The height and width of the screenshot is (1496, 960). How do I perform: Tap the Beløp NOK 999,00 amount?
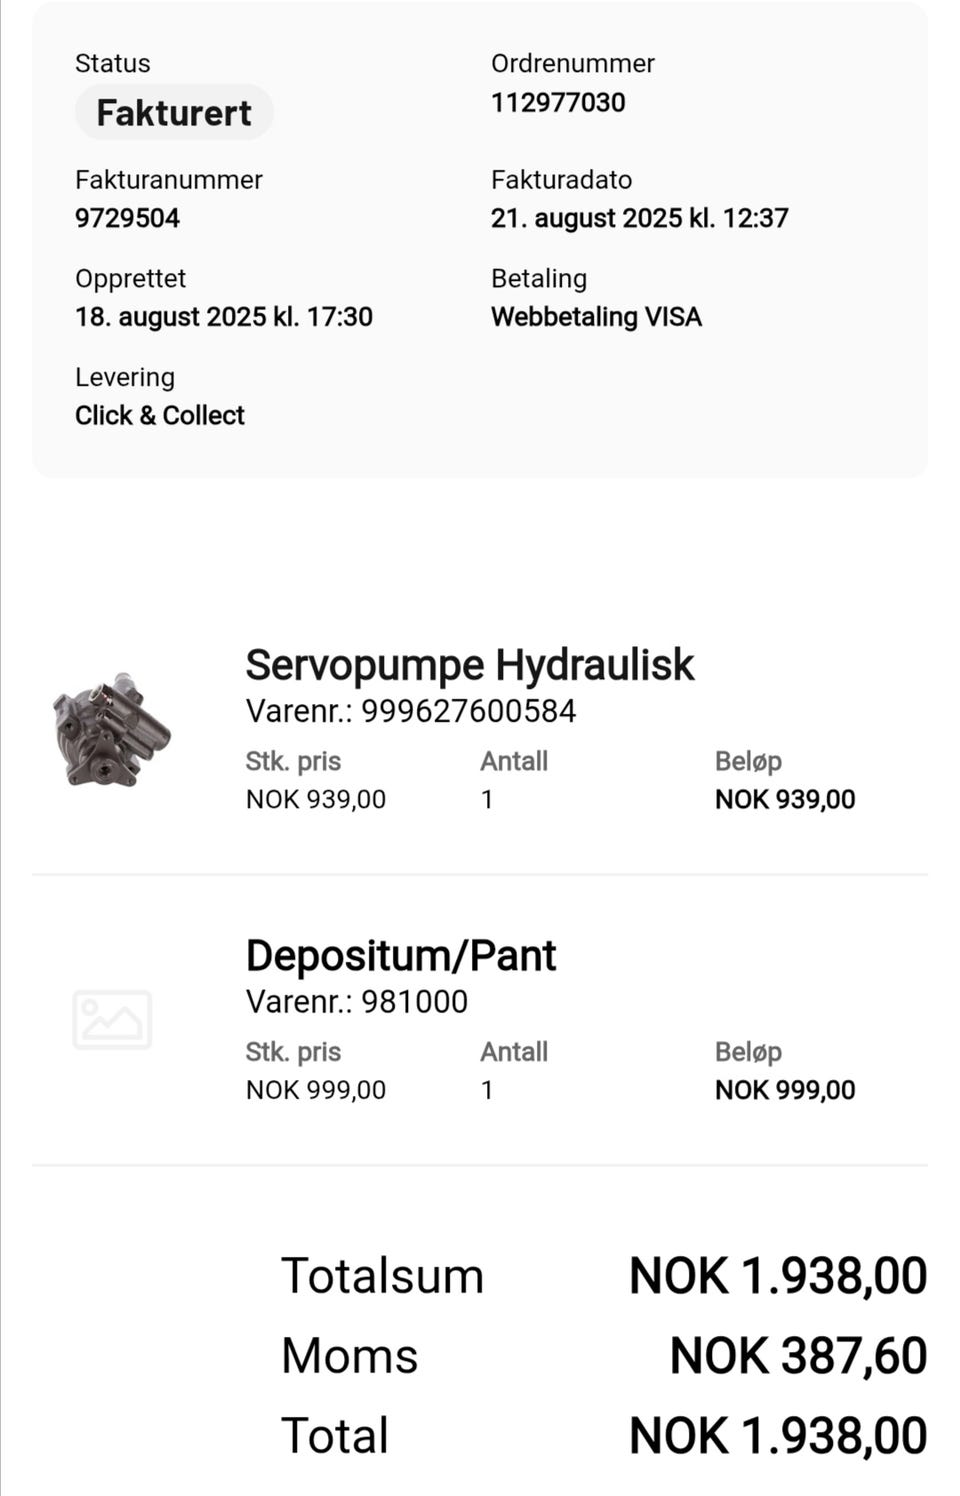click(x=785, y=1090)
